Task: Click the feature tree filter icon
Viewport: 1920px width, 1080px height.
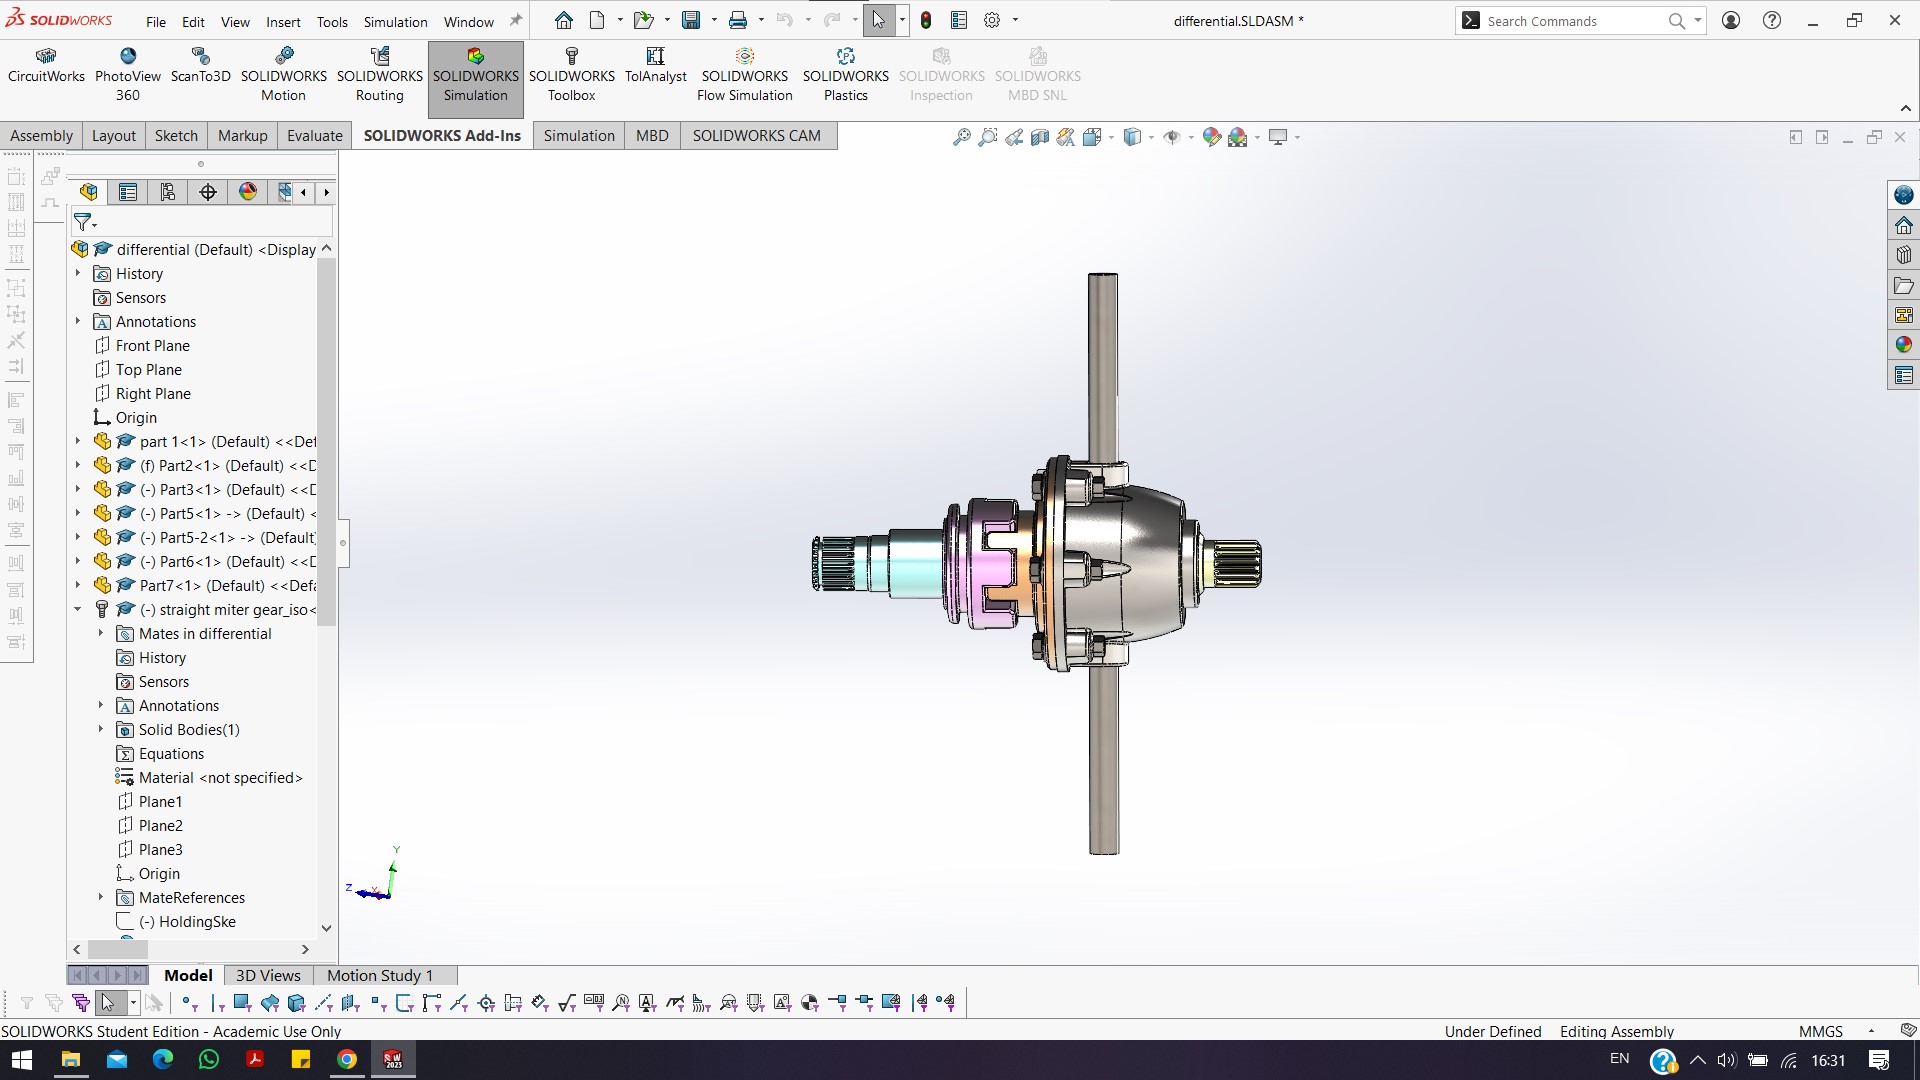Action: click(x=84, y=222)
